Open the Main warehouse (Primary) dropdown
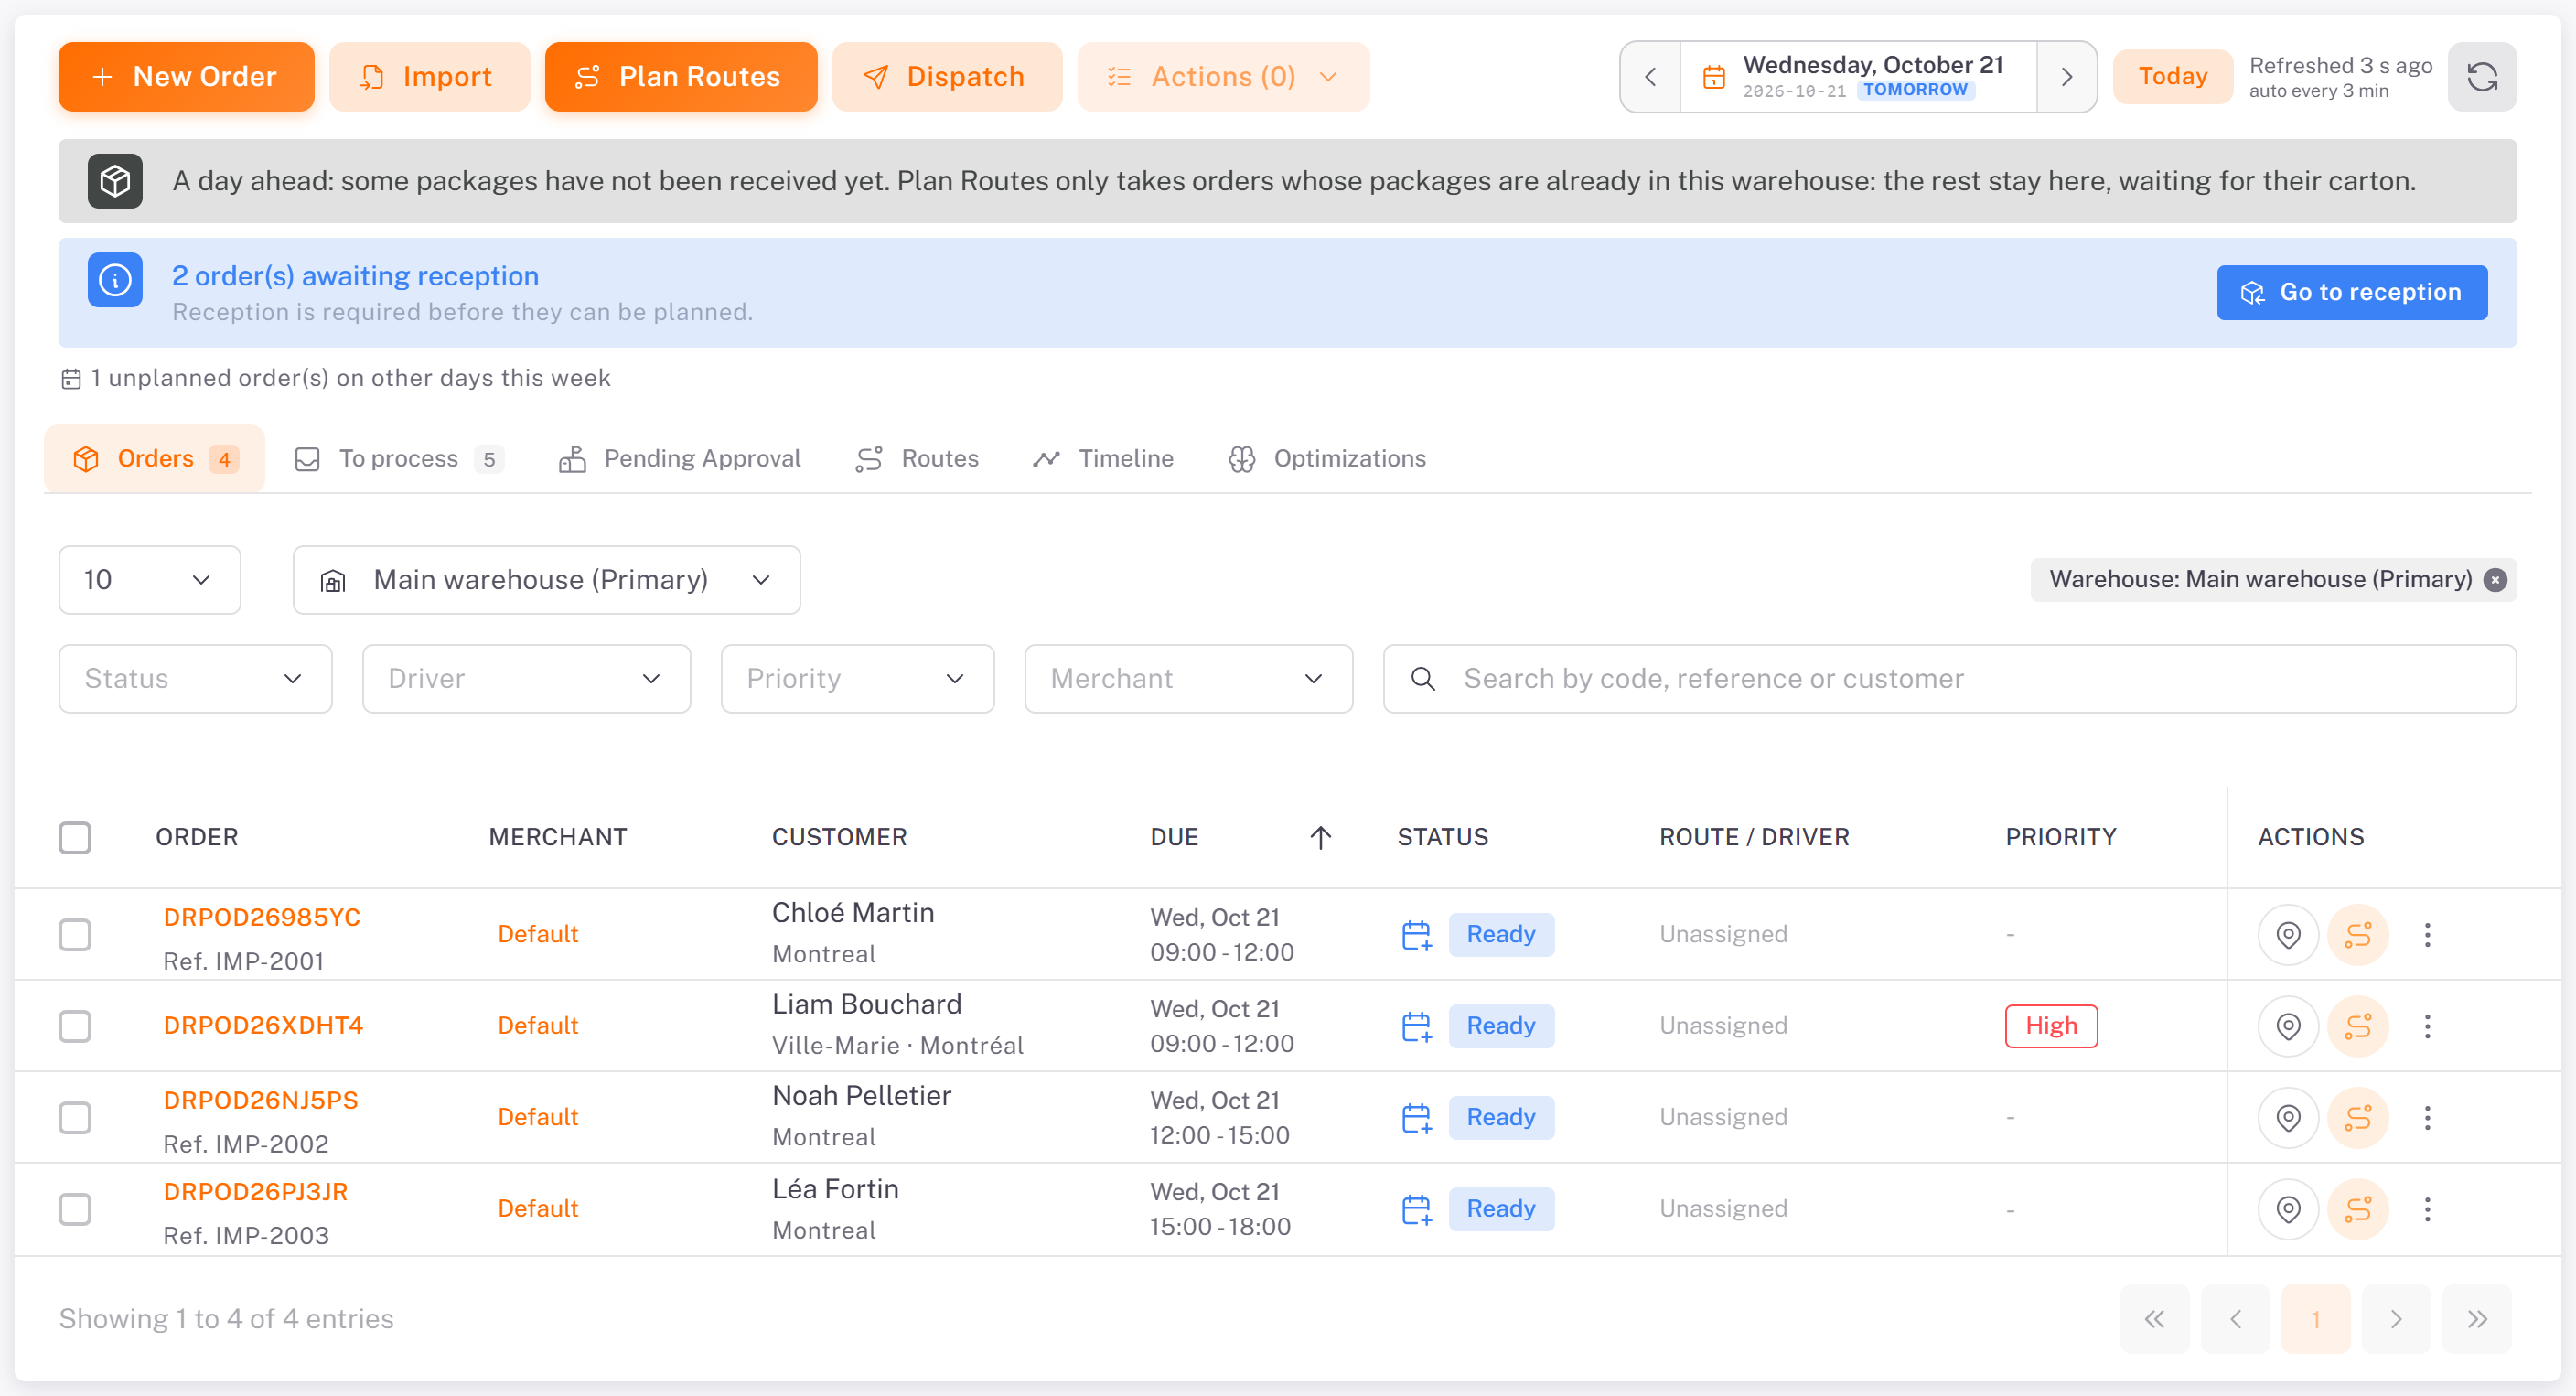Viewport: 2576px width, 1396px height. (546, 580)
